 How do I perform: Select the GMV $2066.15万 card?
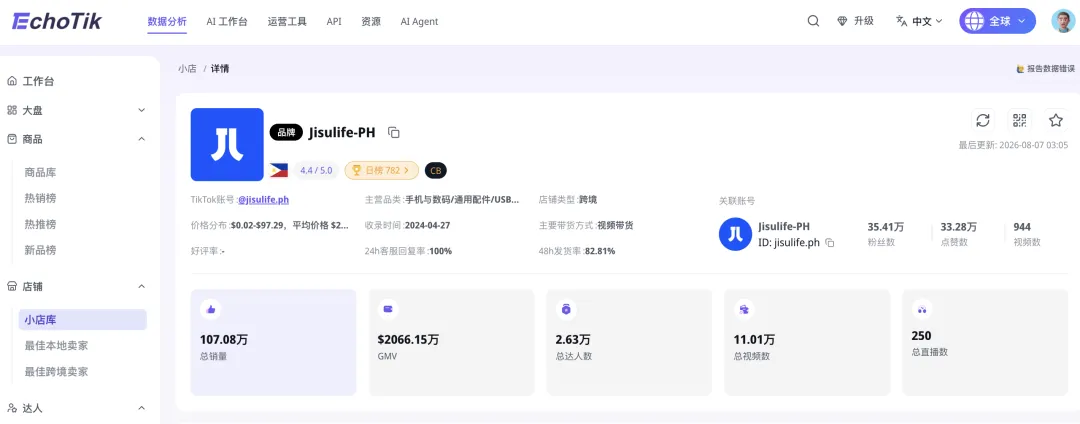point(452,343)
